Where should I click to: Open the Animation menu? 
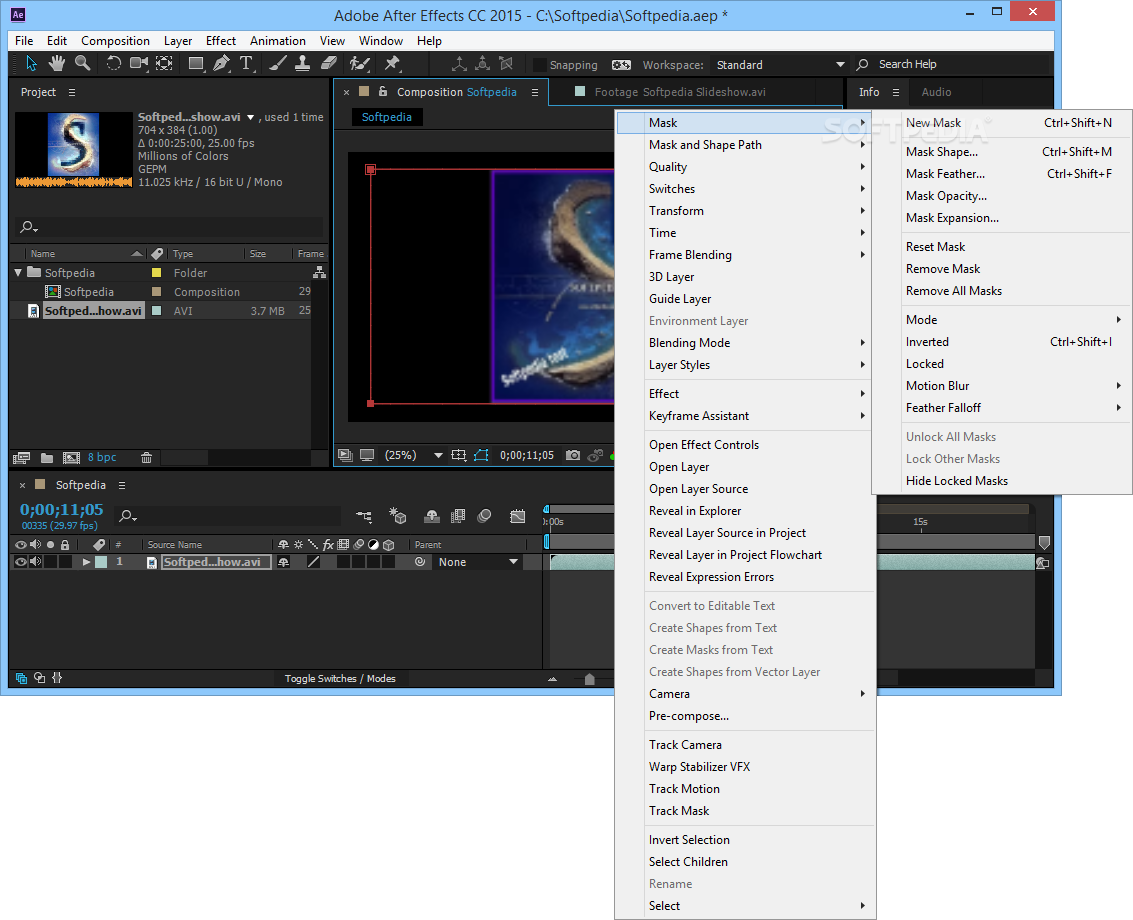click(x=277, y=41)
